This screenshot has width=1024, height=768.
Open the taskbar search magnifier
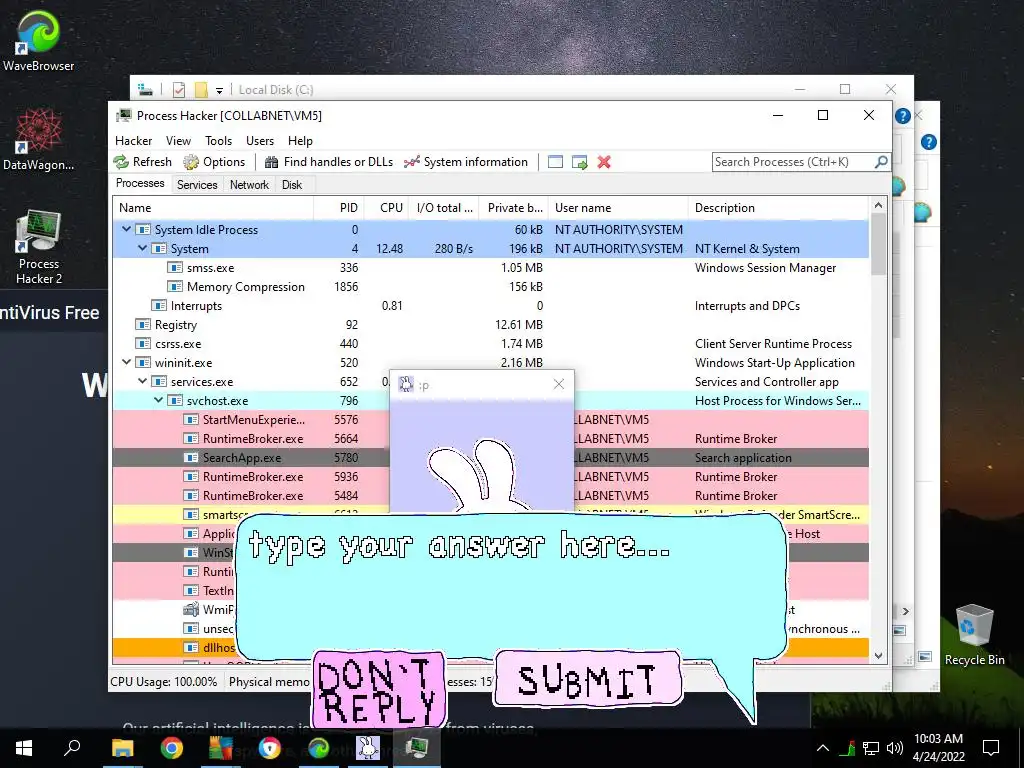point(72,748)
